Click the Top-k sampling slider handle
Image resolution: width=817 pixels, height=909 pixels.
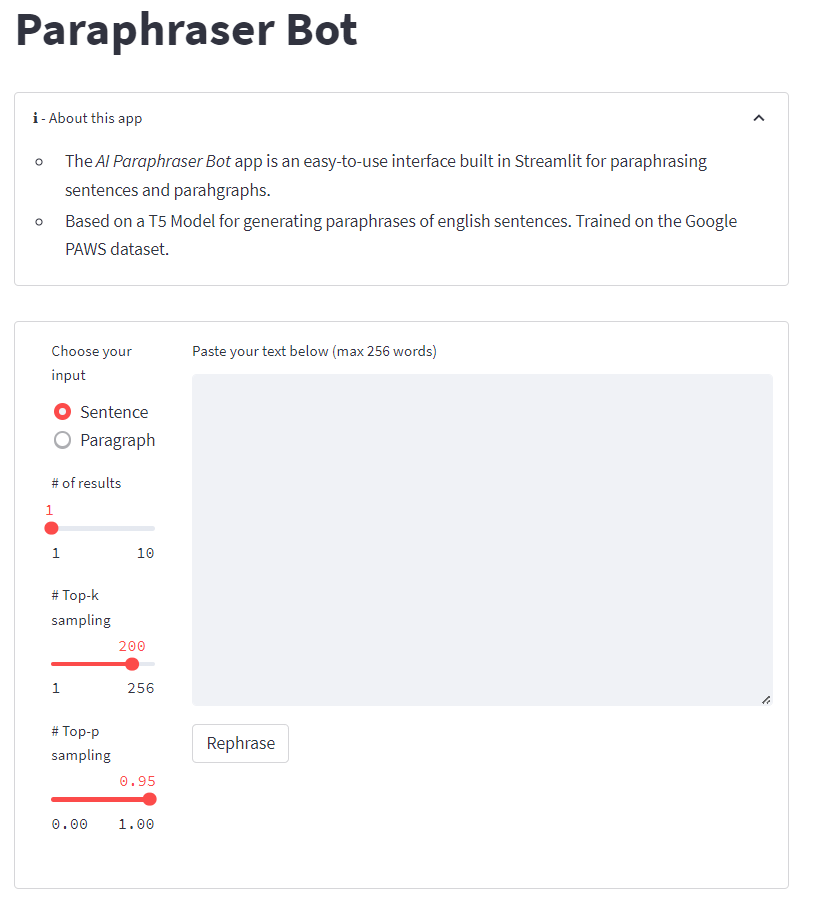132,663
